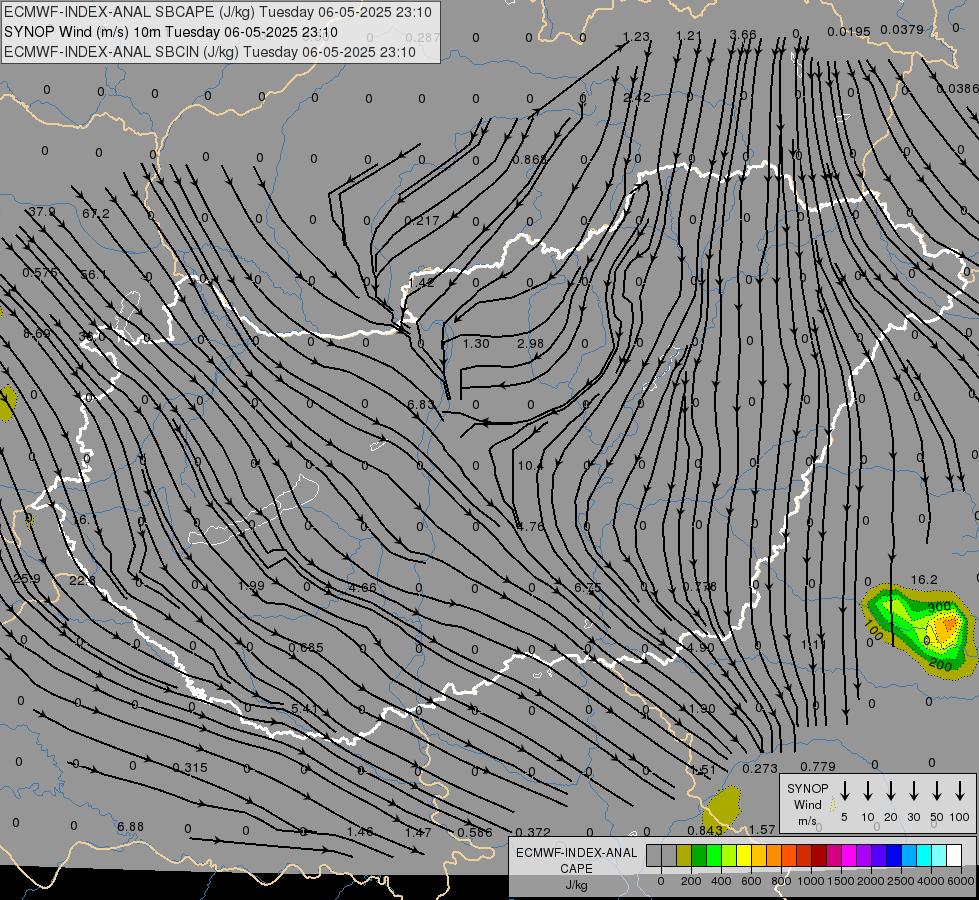Click the 5.41 value on the map
Screen dimensions: 979x900
click(x=305, y=710)
